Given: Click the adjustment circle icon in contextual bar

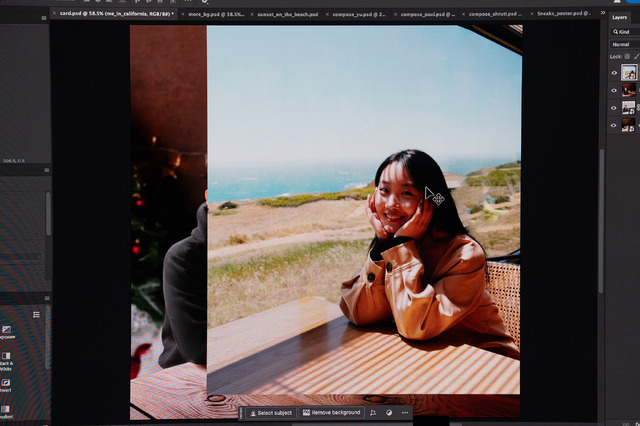Looking at the screenshot, I should coord(389,413).
